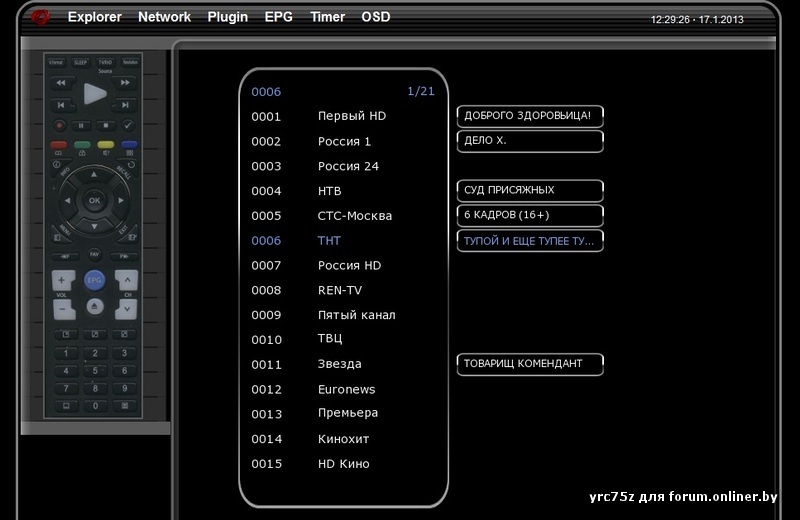This screenshot has height=520, width=800.
Task: Open the EPG menu in top bar
Action: [279, 17]
